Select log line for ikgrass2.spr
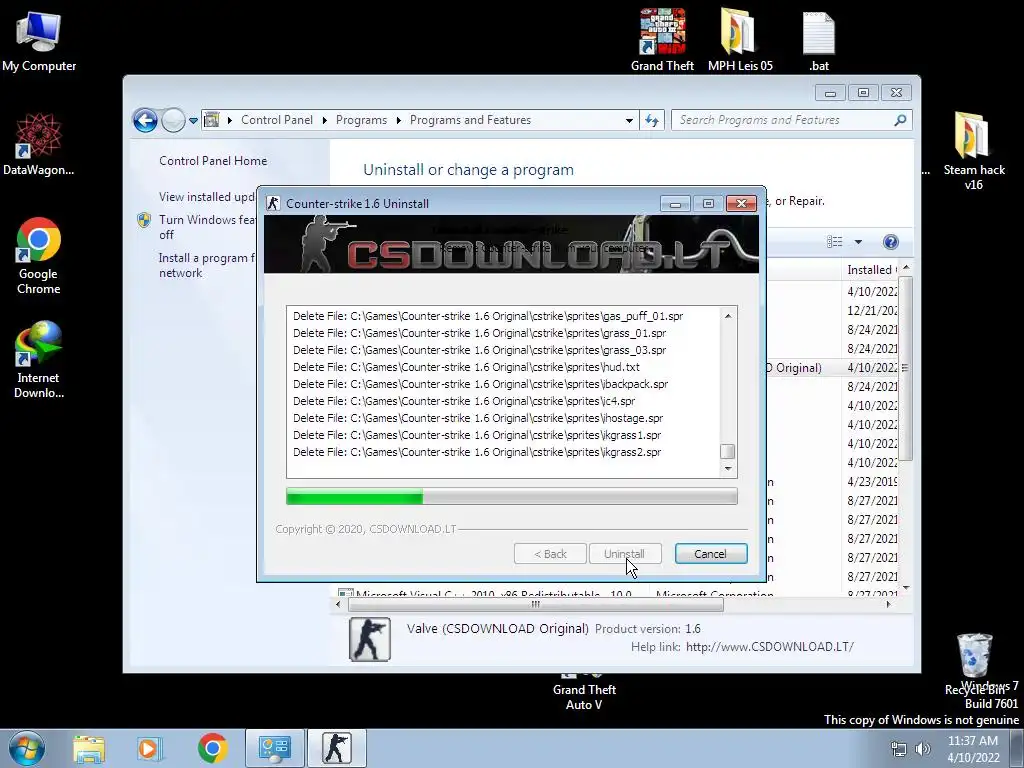This screenshot has width=1024, height=768. coord(477,452)
